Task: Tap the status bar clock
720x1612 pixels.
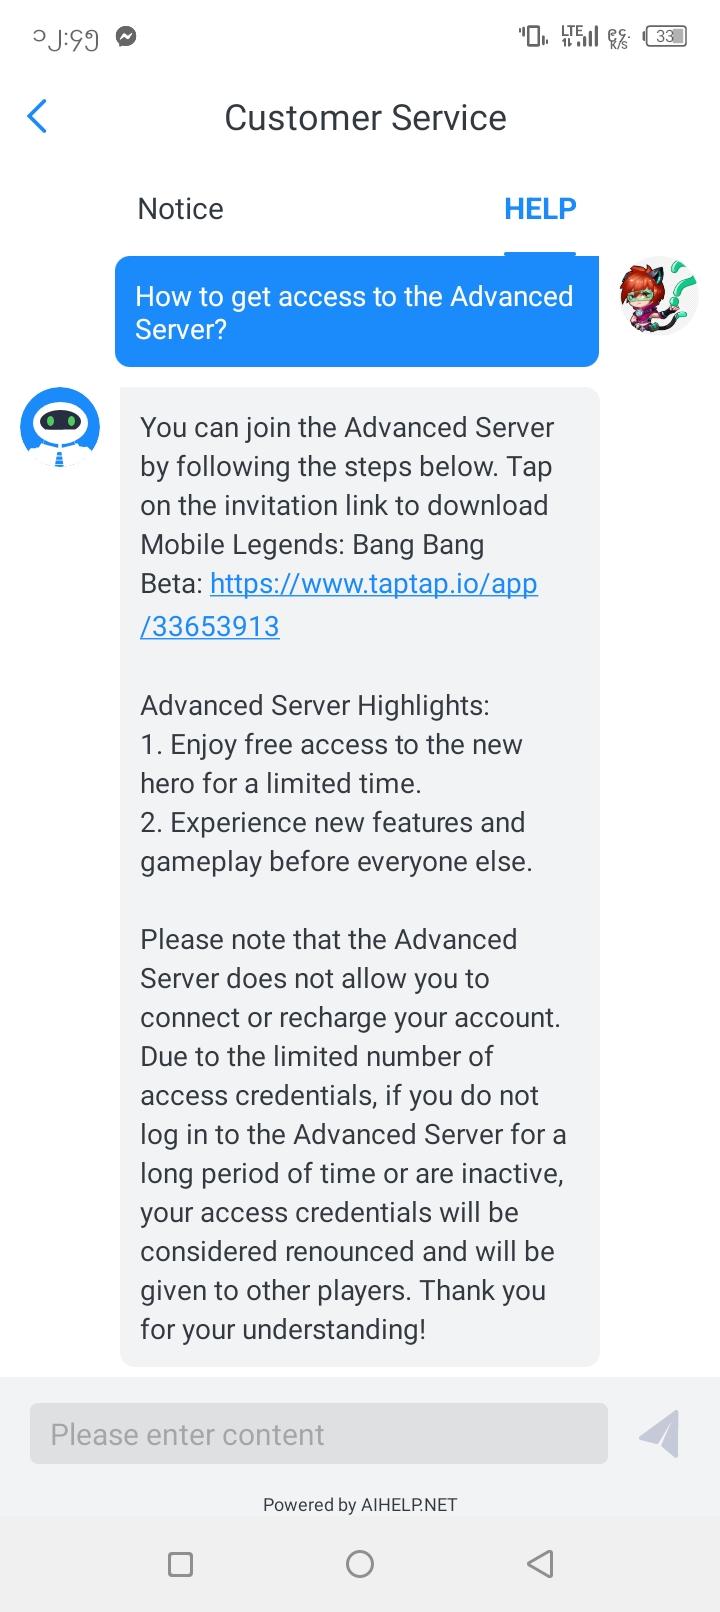Action: (65, 39)
